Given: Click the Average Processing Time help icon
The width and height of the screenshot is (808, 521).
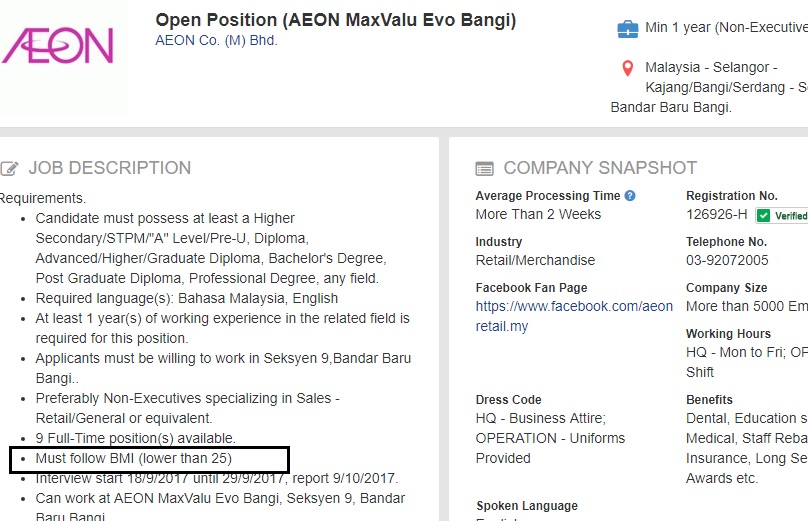Looking at the screenshot, I should click(630, 196).
